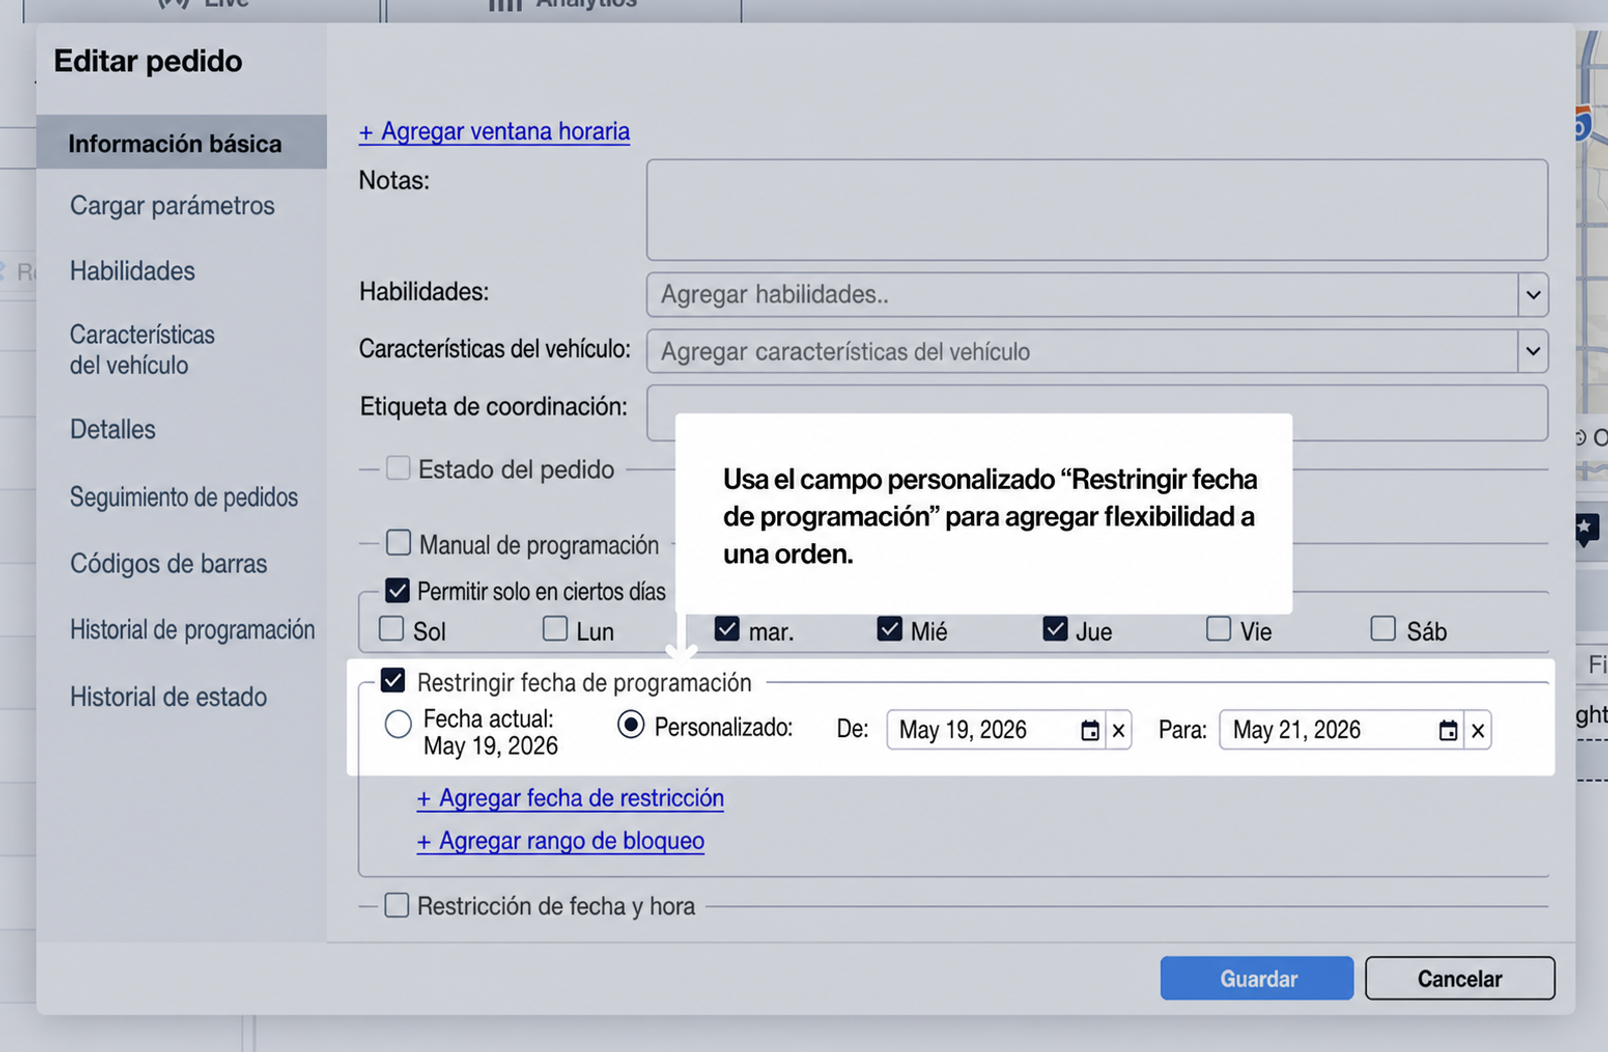Check Manual de programación
The image size is (1608, 1052).
[398, 543]
